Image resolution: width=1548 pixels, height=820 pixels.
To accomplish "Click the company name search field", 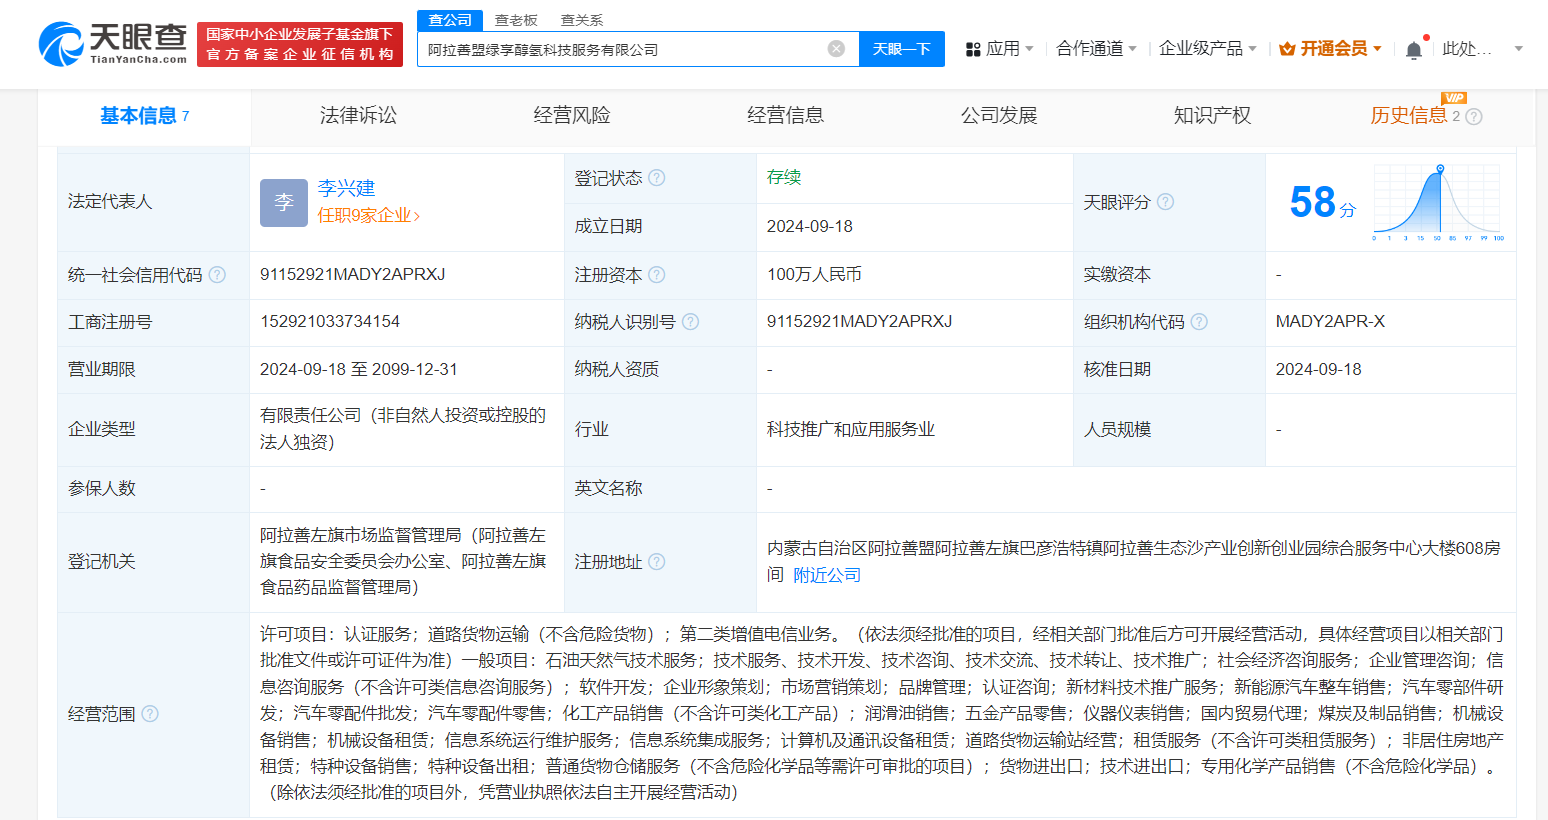I will [620, 49].
